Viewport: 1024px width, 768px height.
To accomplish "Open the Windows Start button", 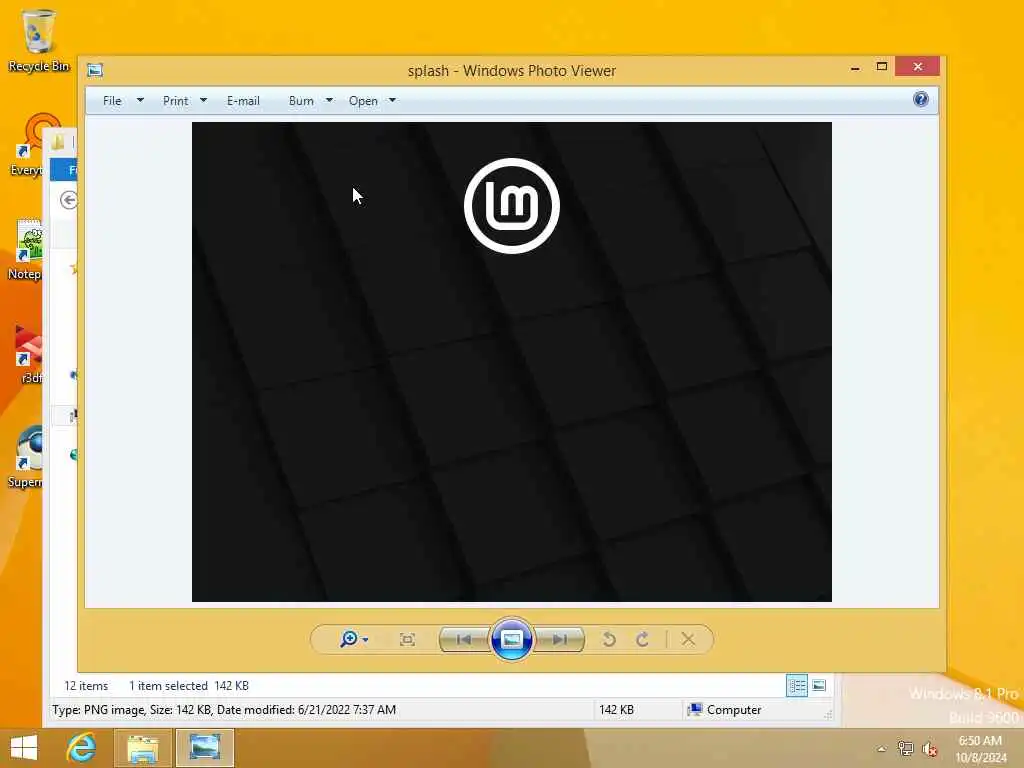I will [x=24, y=748].
